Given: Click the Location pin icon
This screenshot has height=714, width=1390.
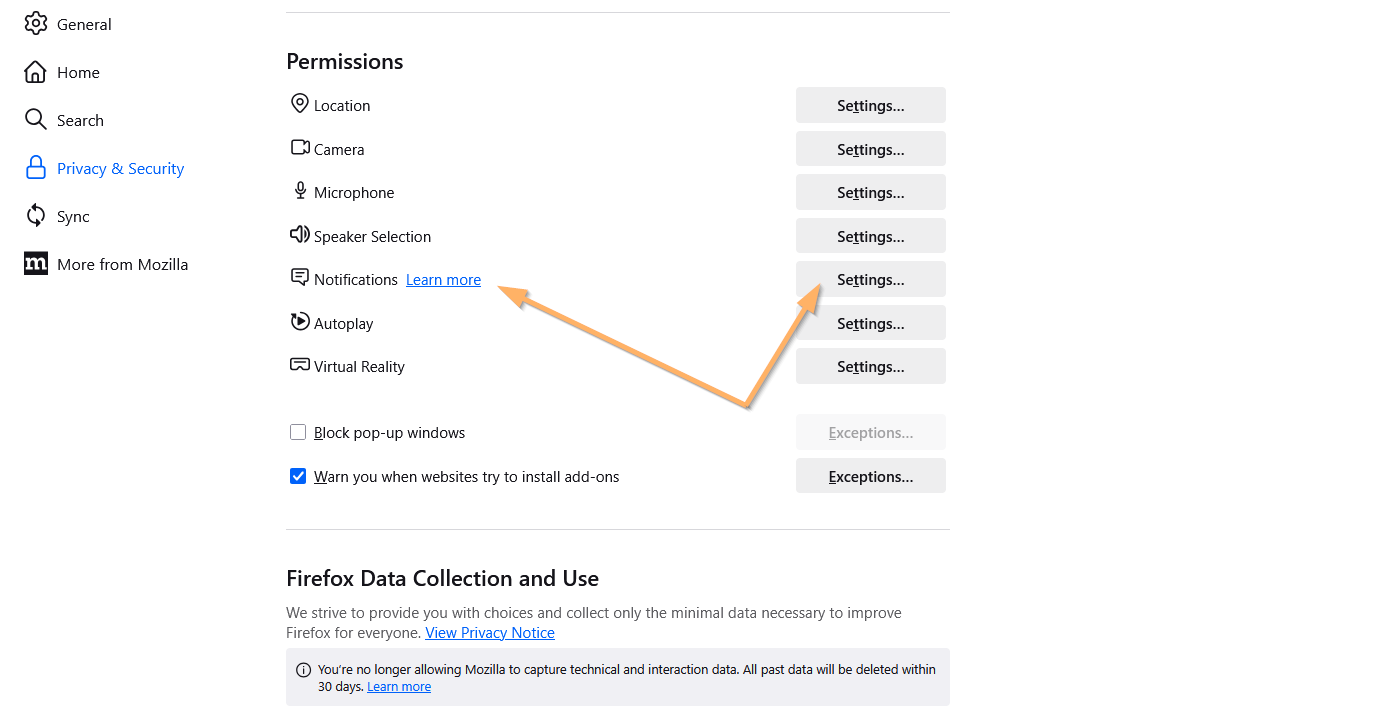Looking at the screenshot, I should (x=299, y=104).
